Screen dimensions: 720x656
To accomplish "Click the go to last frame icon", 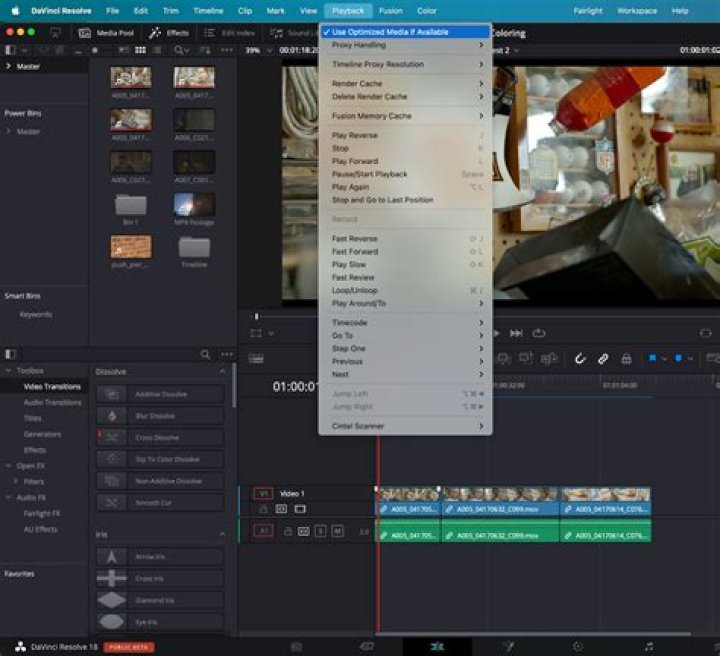I will [517, 333].
